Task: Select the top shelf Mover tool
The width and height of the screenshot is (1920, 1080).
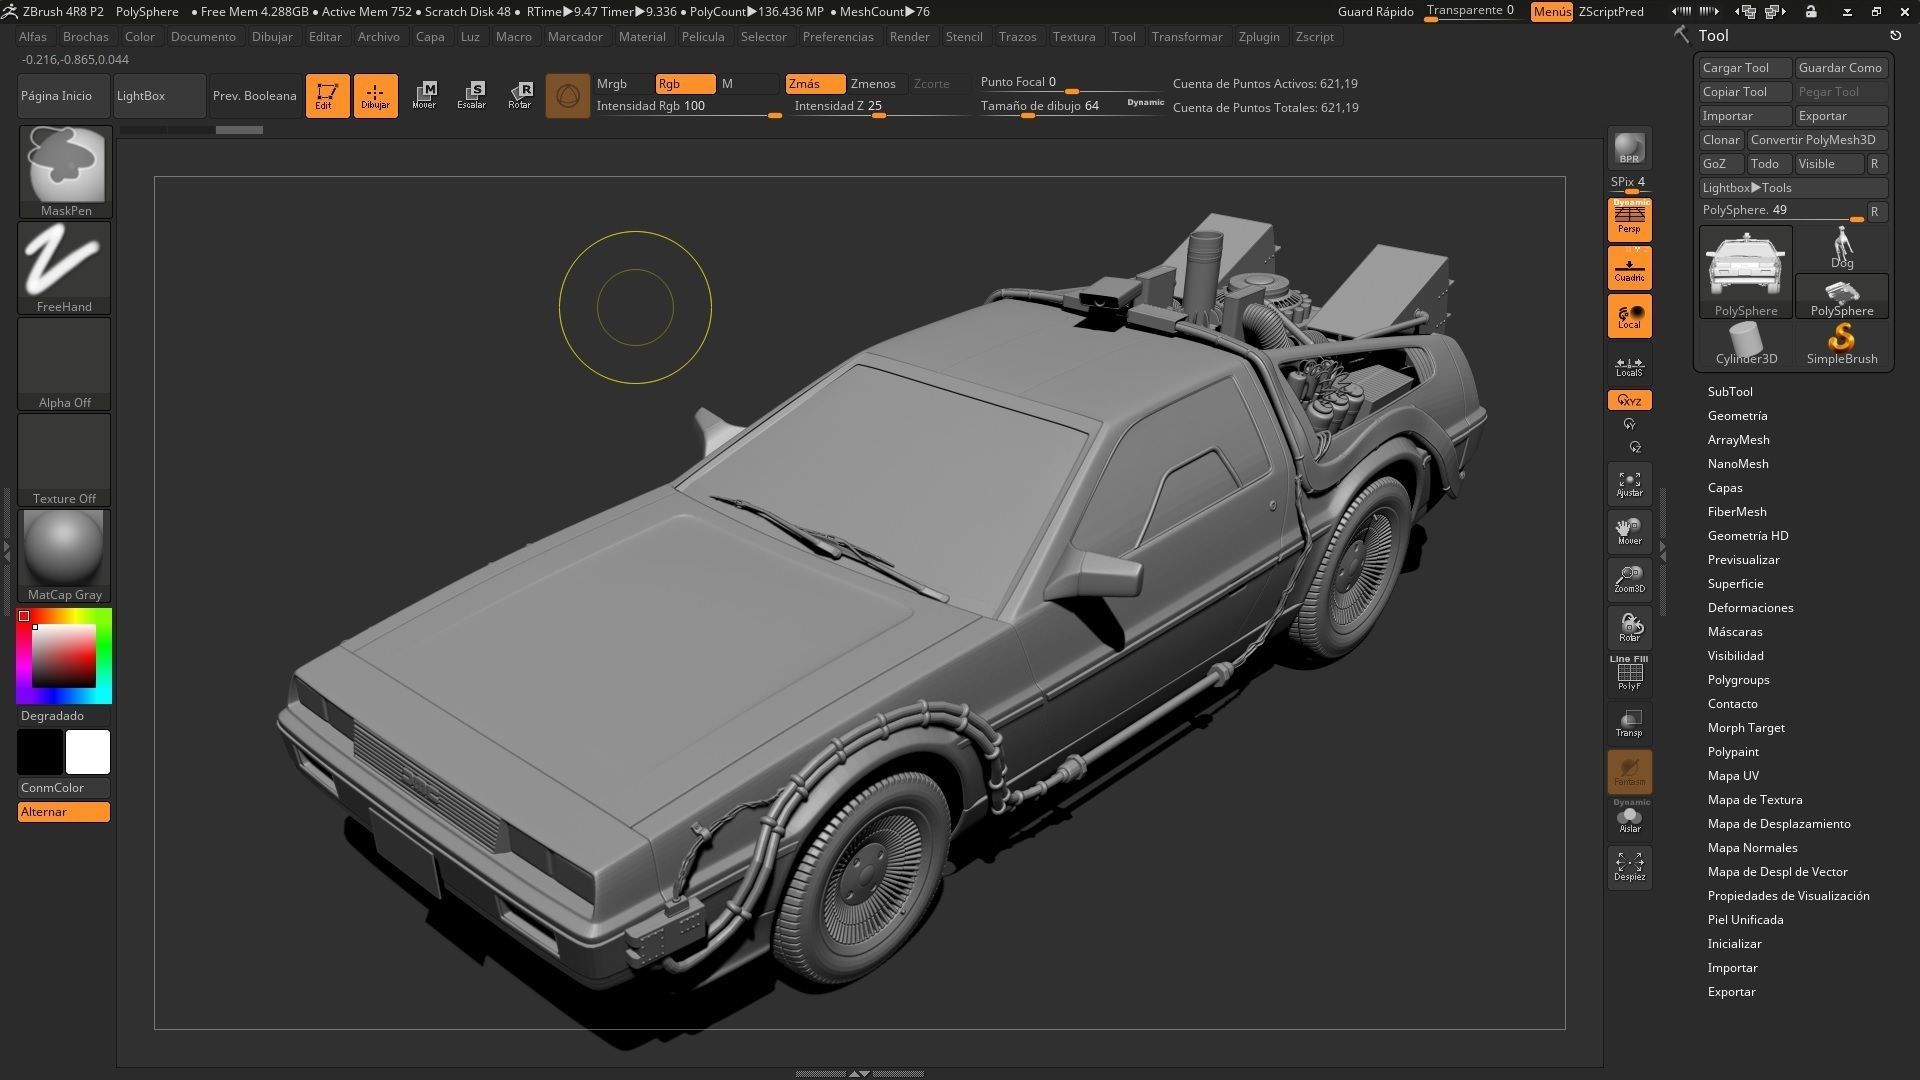Action: [x=424, y=96]
